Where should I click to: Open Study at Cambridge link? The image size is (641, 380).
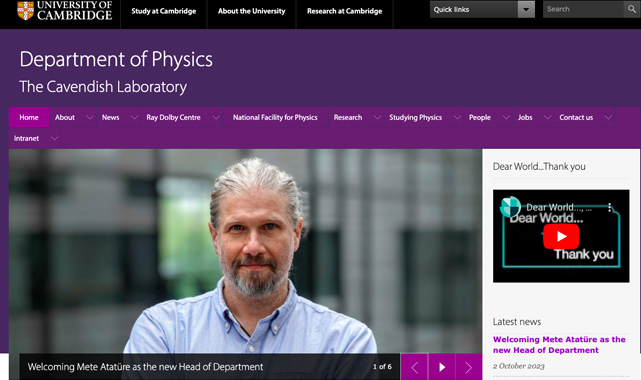pos(164,11)
